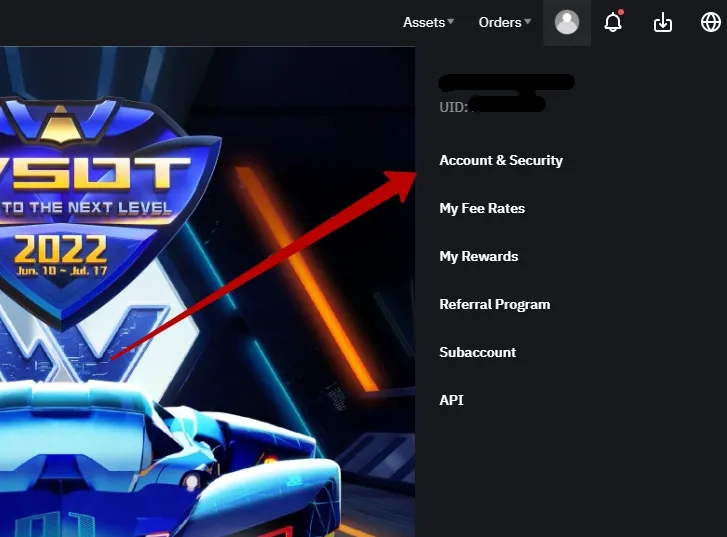Expand the Assets dropdown menu

coord(428,22)
